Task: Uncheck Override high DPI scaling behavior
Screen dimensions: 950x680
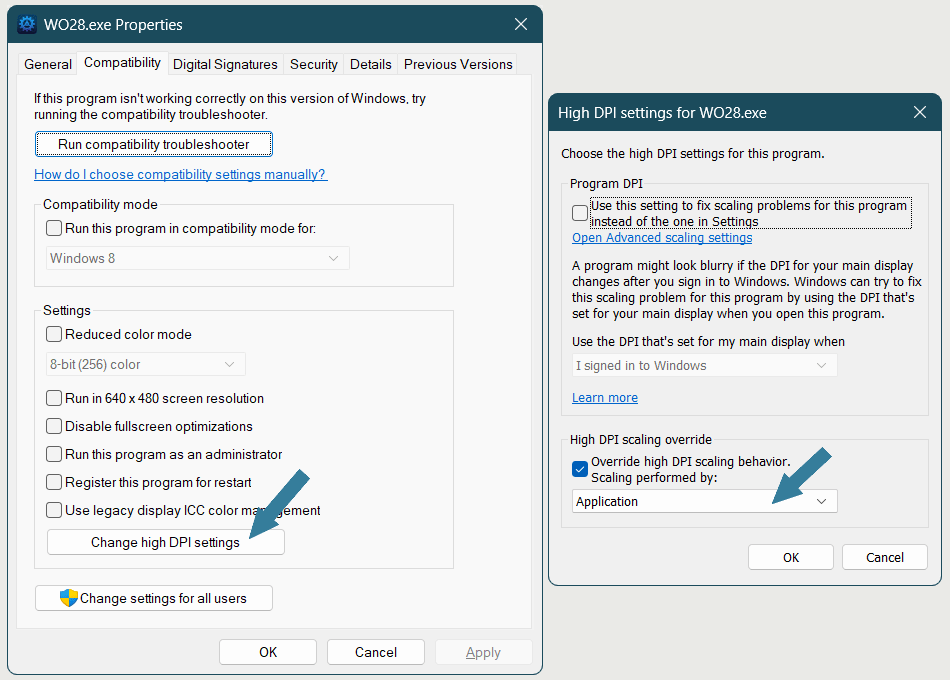Action: pos(580,469)
